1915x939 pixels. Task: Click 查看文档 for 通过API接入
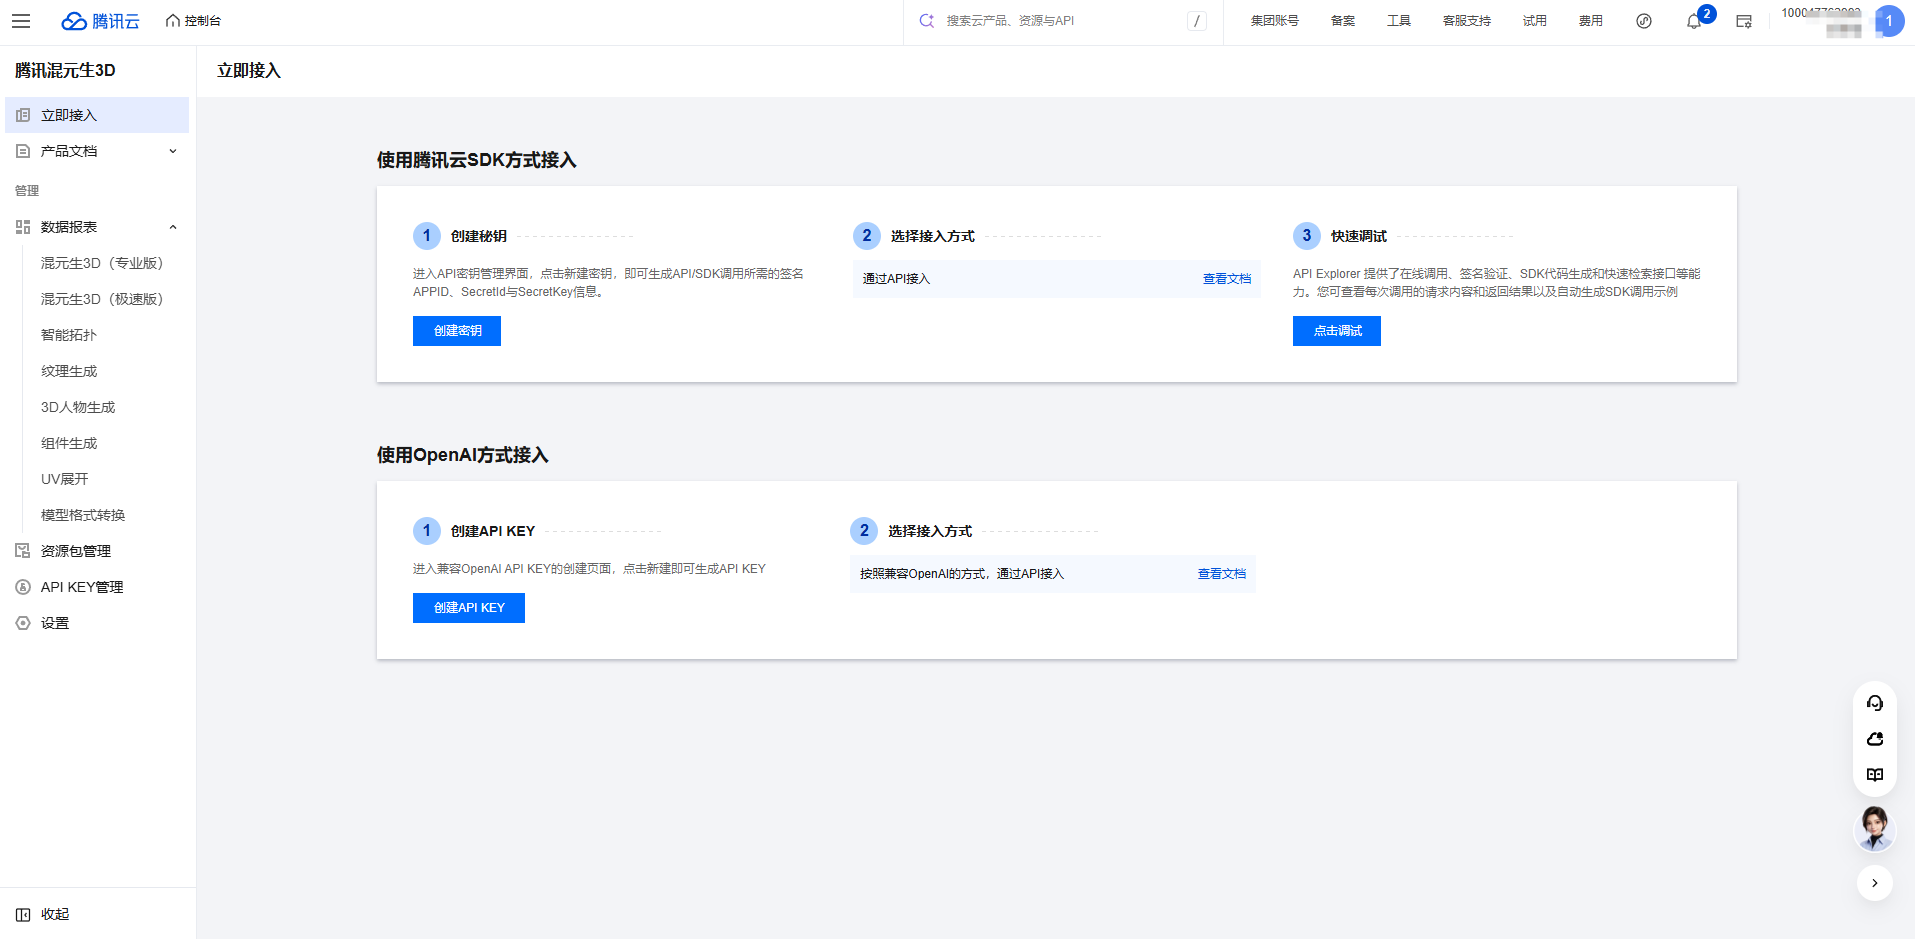(x=1227, y=279)
